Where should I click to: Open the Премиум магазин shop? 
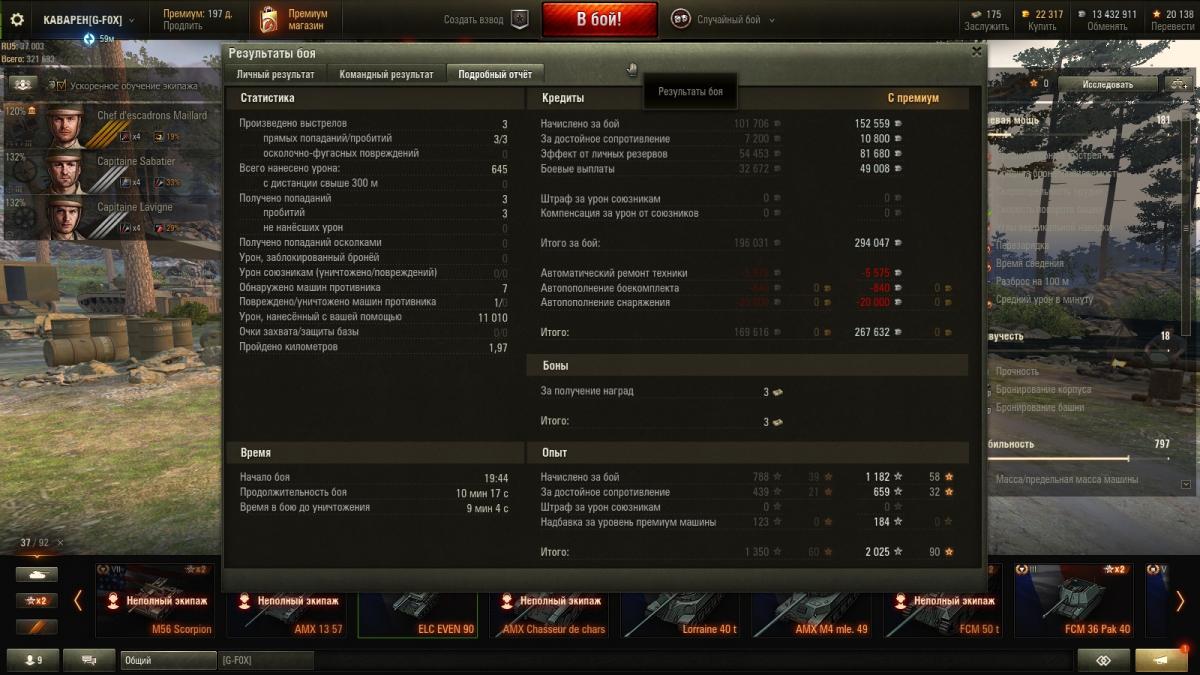click(x=295, y=19)
